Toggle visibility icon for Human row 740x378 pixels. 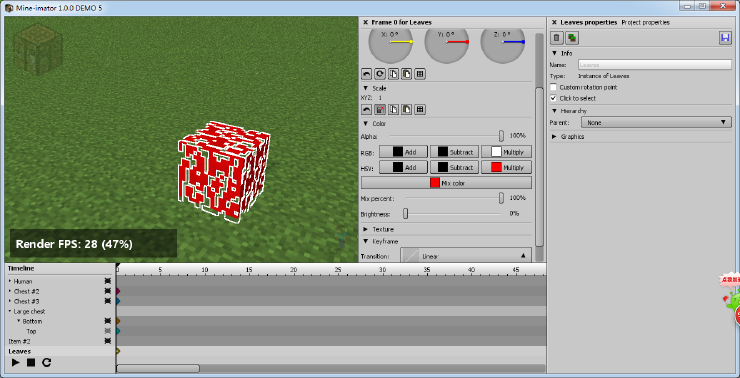click(108, 281)
